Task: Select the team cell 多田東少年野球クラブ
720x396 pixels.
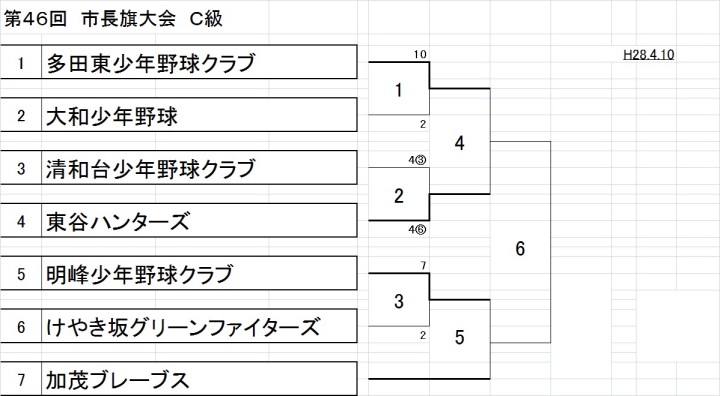Action: point(199,62)
